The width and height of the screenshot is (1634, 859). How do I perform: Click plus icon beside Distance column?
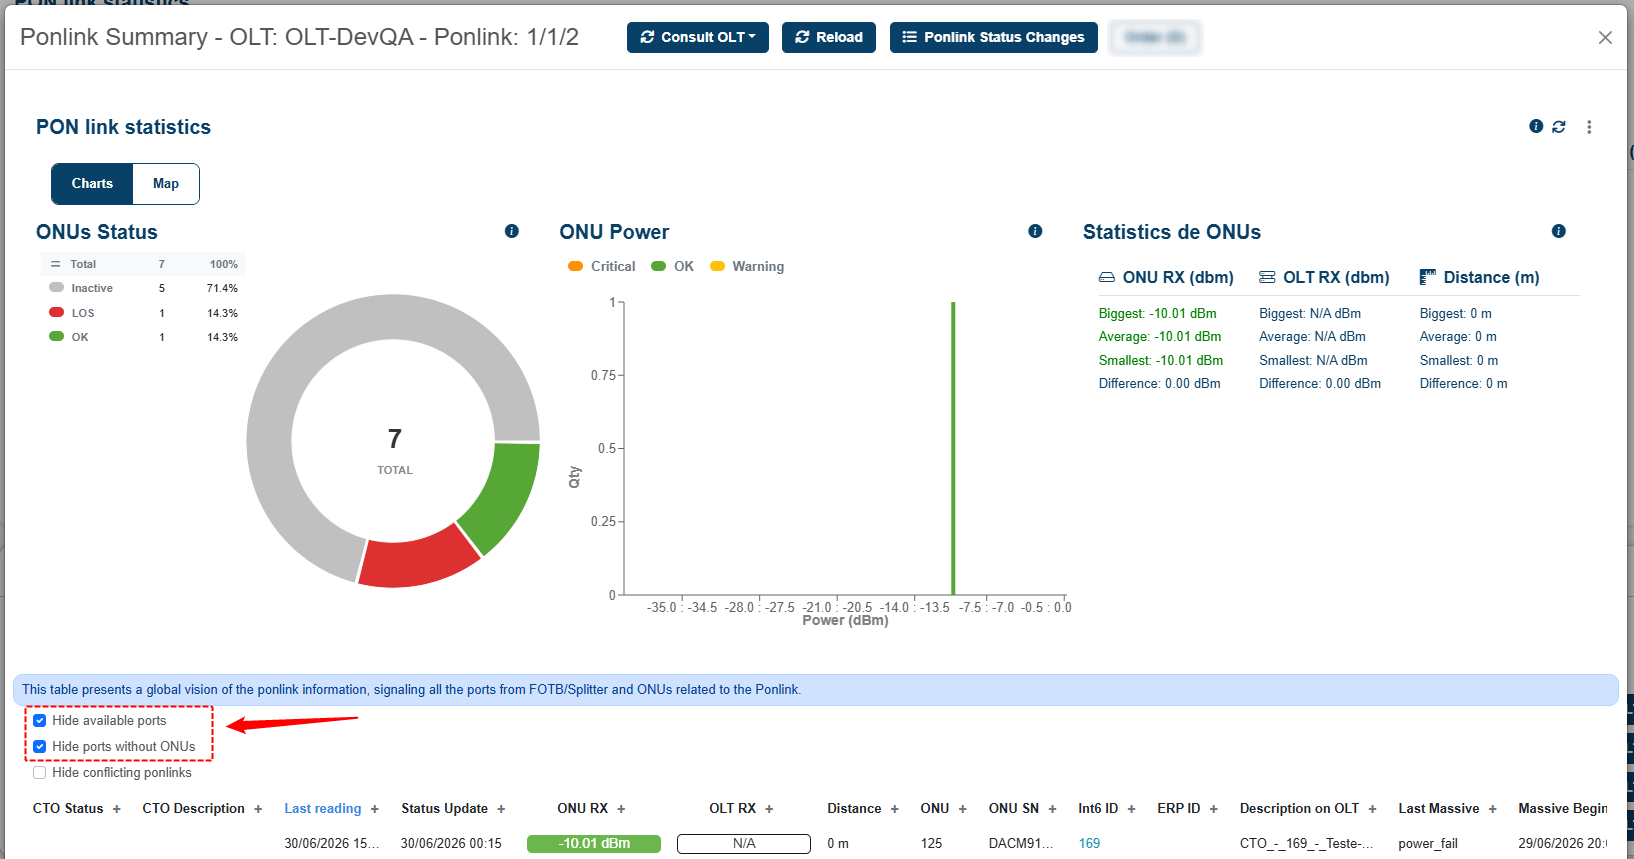[895, 809]
